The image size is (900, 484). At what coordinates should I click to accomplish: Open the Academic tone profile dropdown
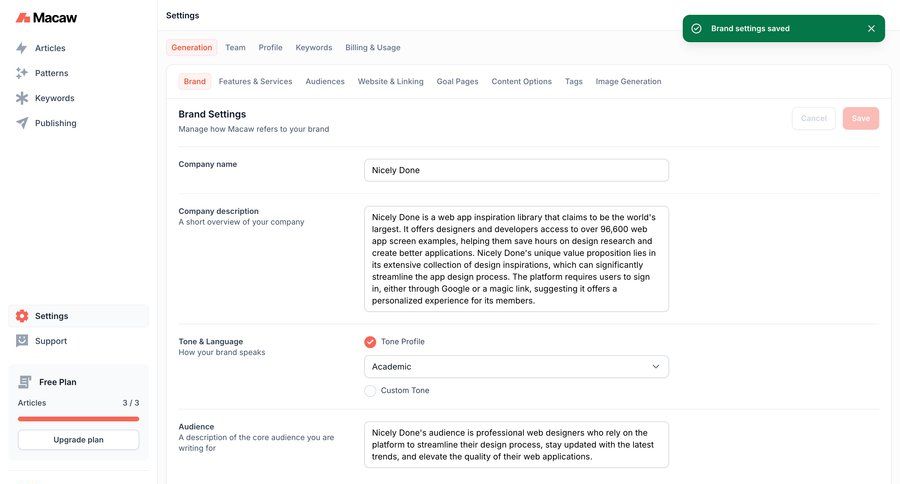click(x=516, y=366)
